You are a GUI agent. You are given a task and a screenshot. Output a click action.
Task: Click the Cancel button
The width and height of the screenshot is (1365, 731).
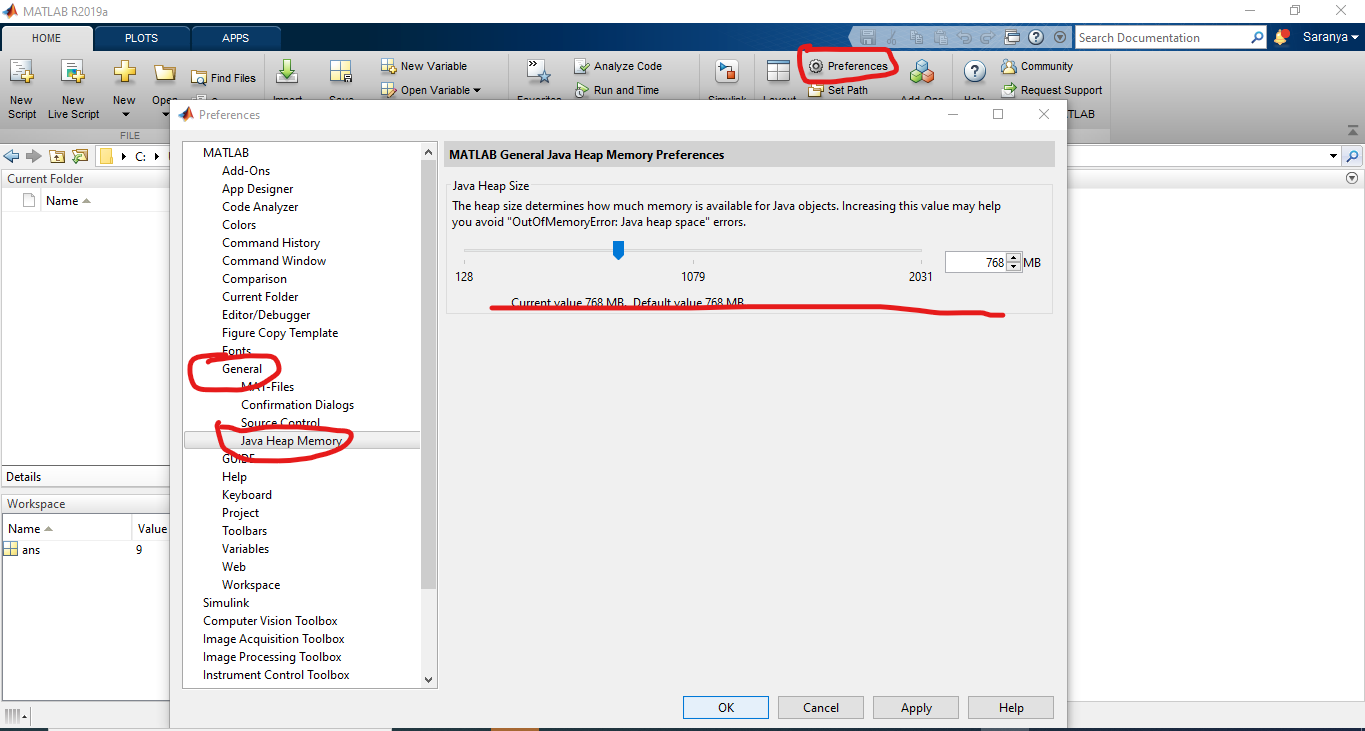[x=820, y=707]
